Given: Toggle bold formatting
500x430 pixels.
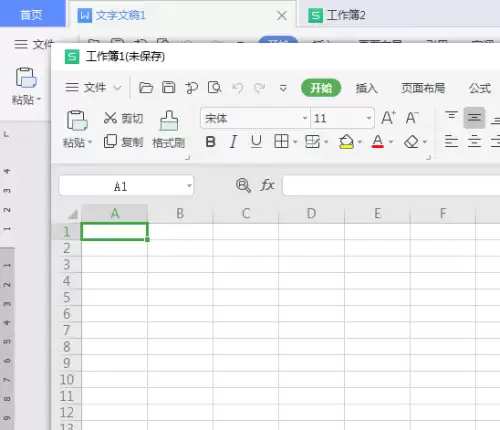Looking at the screenshot, I should click(211, 142).
